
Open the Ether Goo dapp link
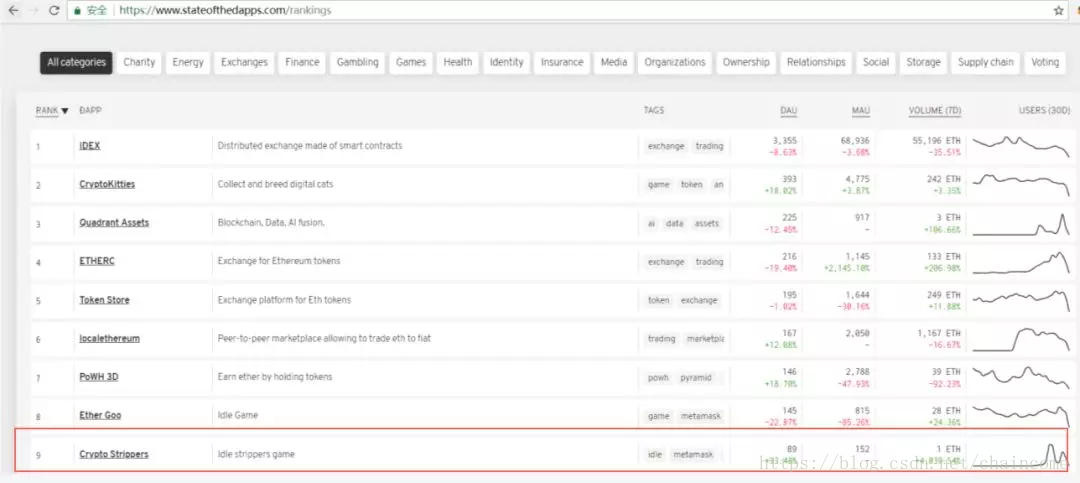click(x=101, y=415)
